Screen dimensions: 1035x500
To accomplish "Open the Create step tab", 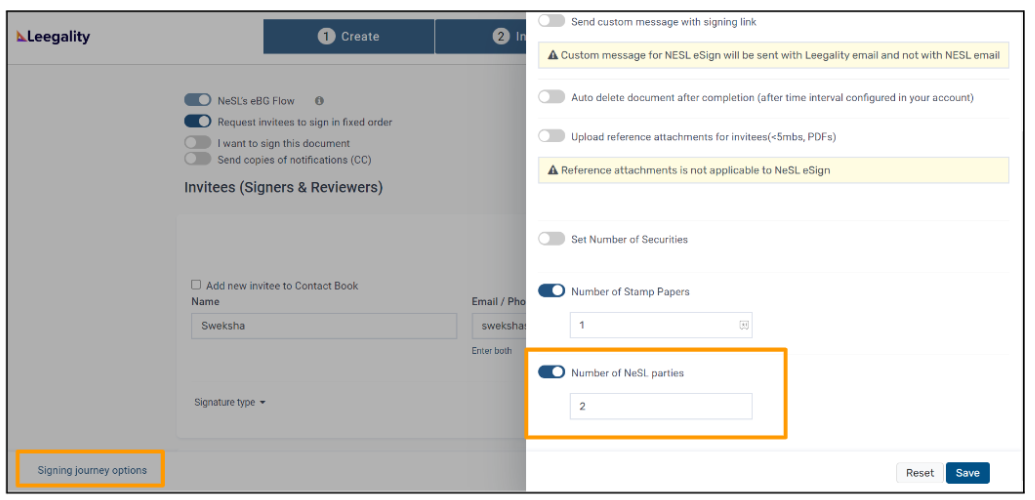I will pos(349,36).
